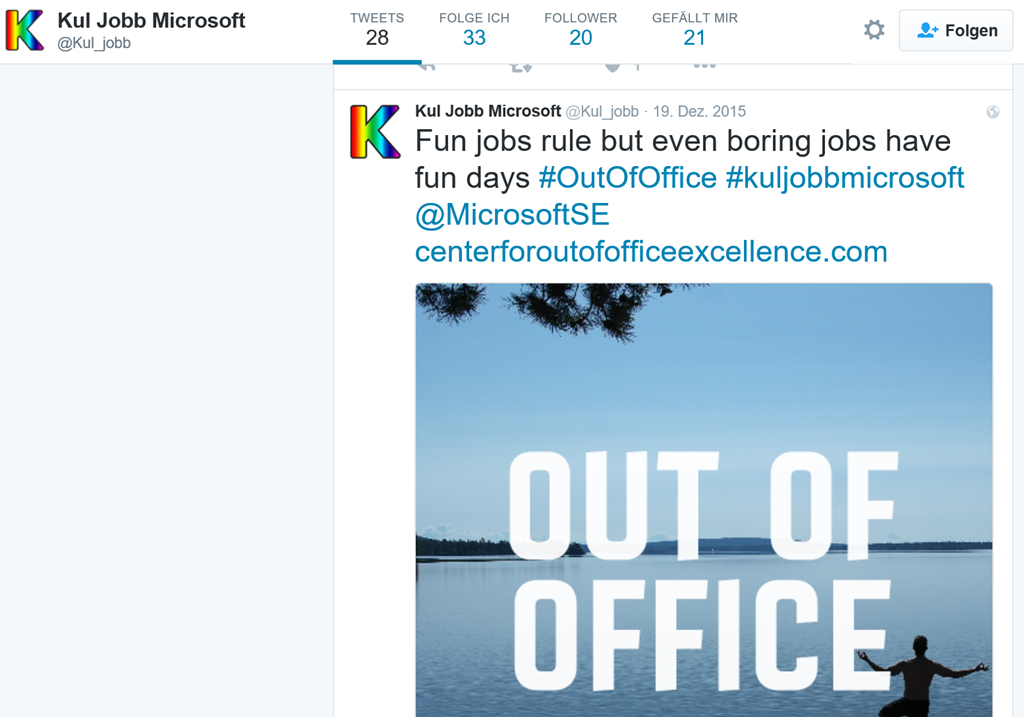Click the more options dots above tweet
This screenshot has height=717, width=1024.
coord(704,66)
